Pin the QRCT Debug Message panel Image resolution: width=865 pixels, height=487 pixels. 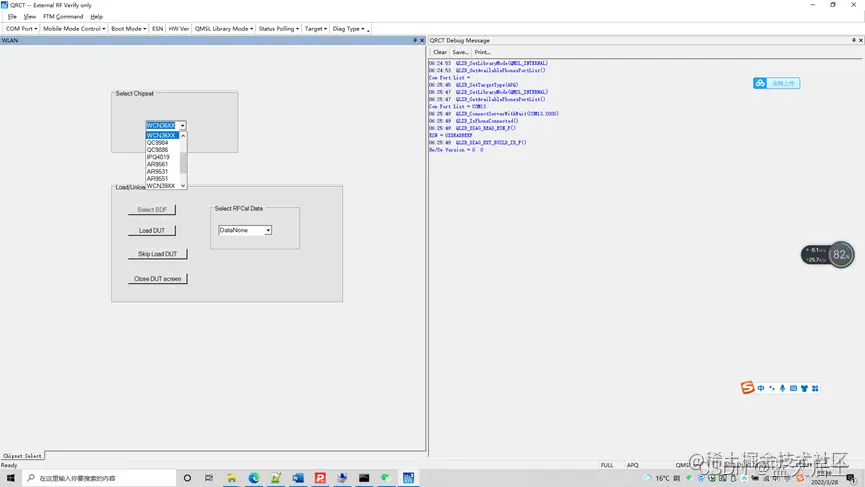pyautogui.click(x=853, y=40)
